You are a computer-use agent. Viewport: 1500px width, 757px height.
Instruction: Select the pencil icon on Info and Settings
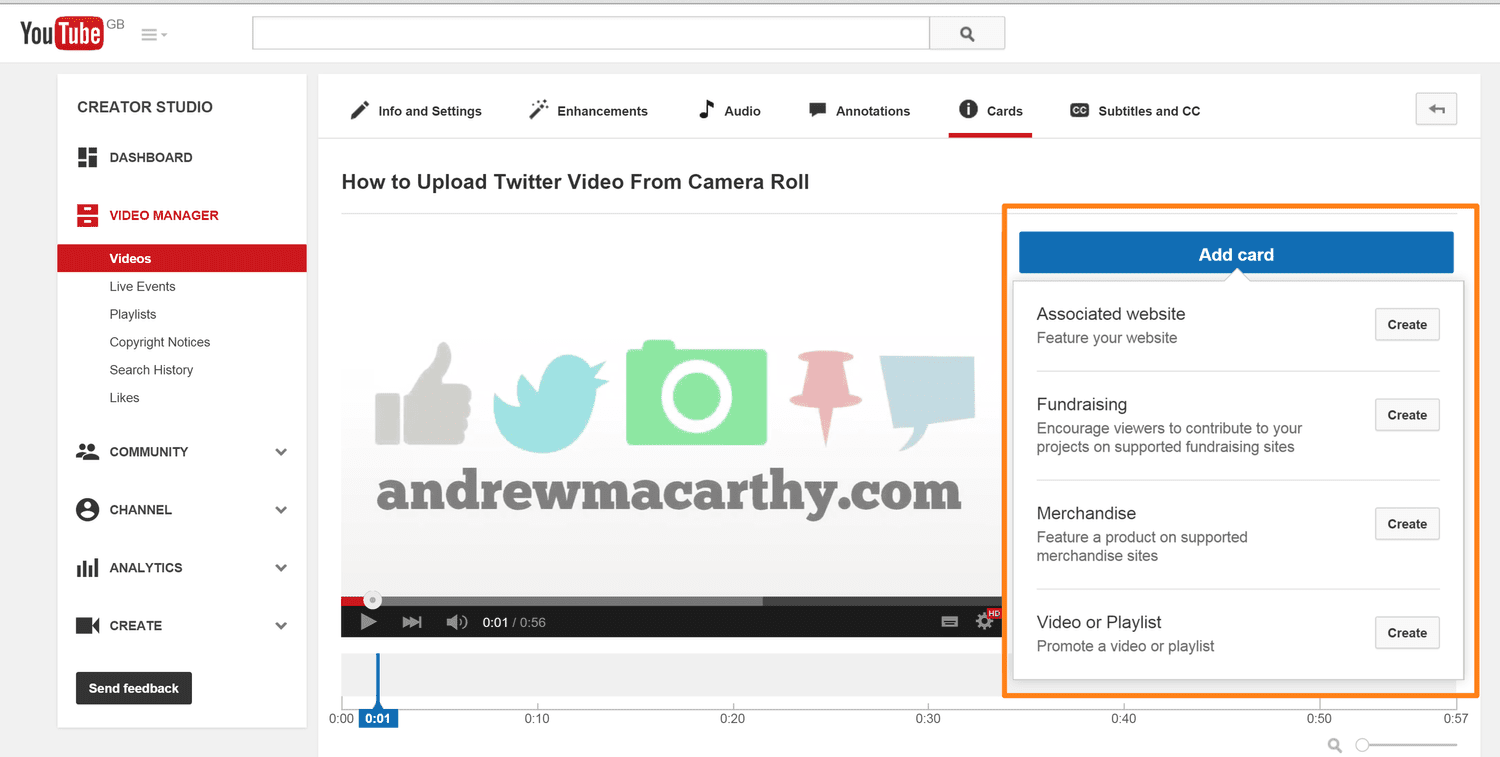[x=359, y=110]
